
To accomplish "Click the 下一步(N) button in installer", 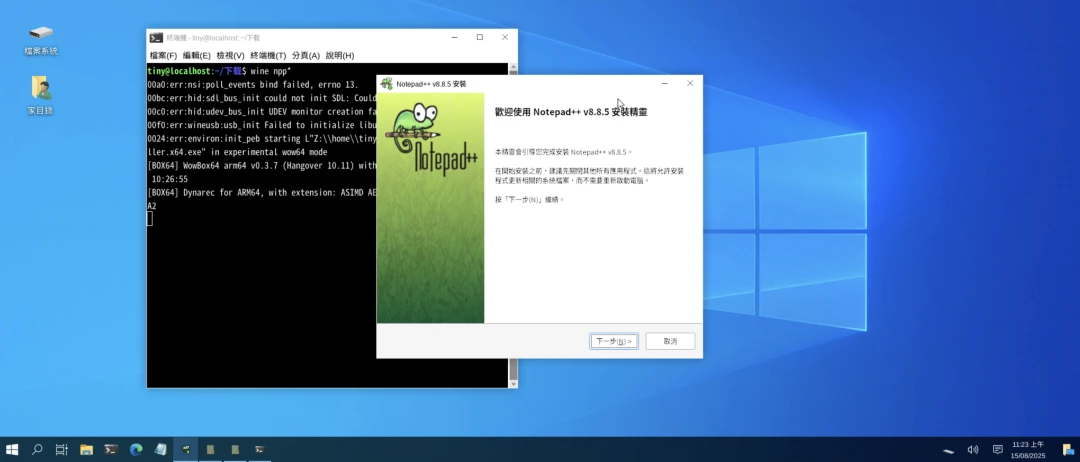I will [x=614, y=341].
